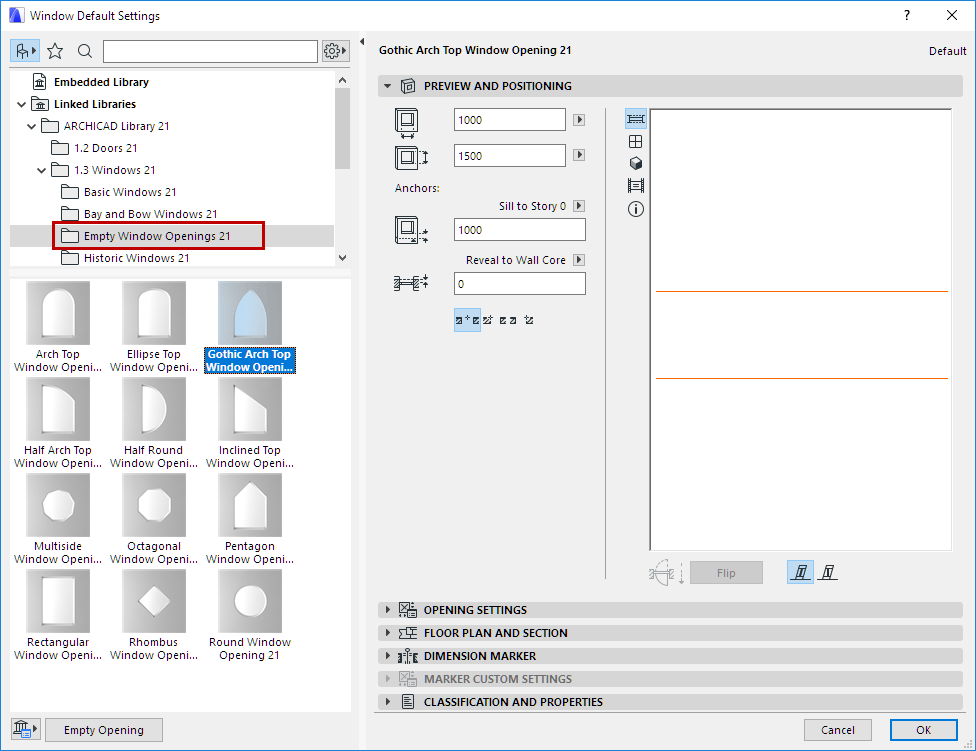The width and height of the screenshot is (976, 751).
Task: Collapse the Linked Libraries node
Action: click(21, 105)
